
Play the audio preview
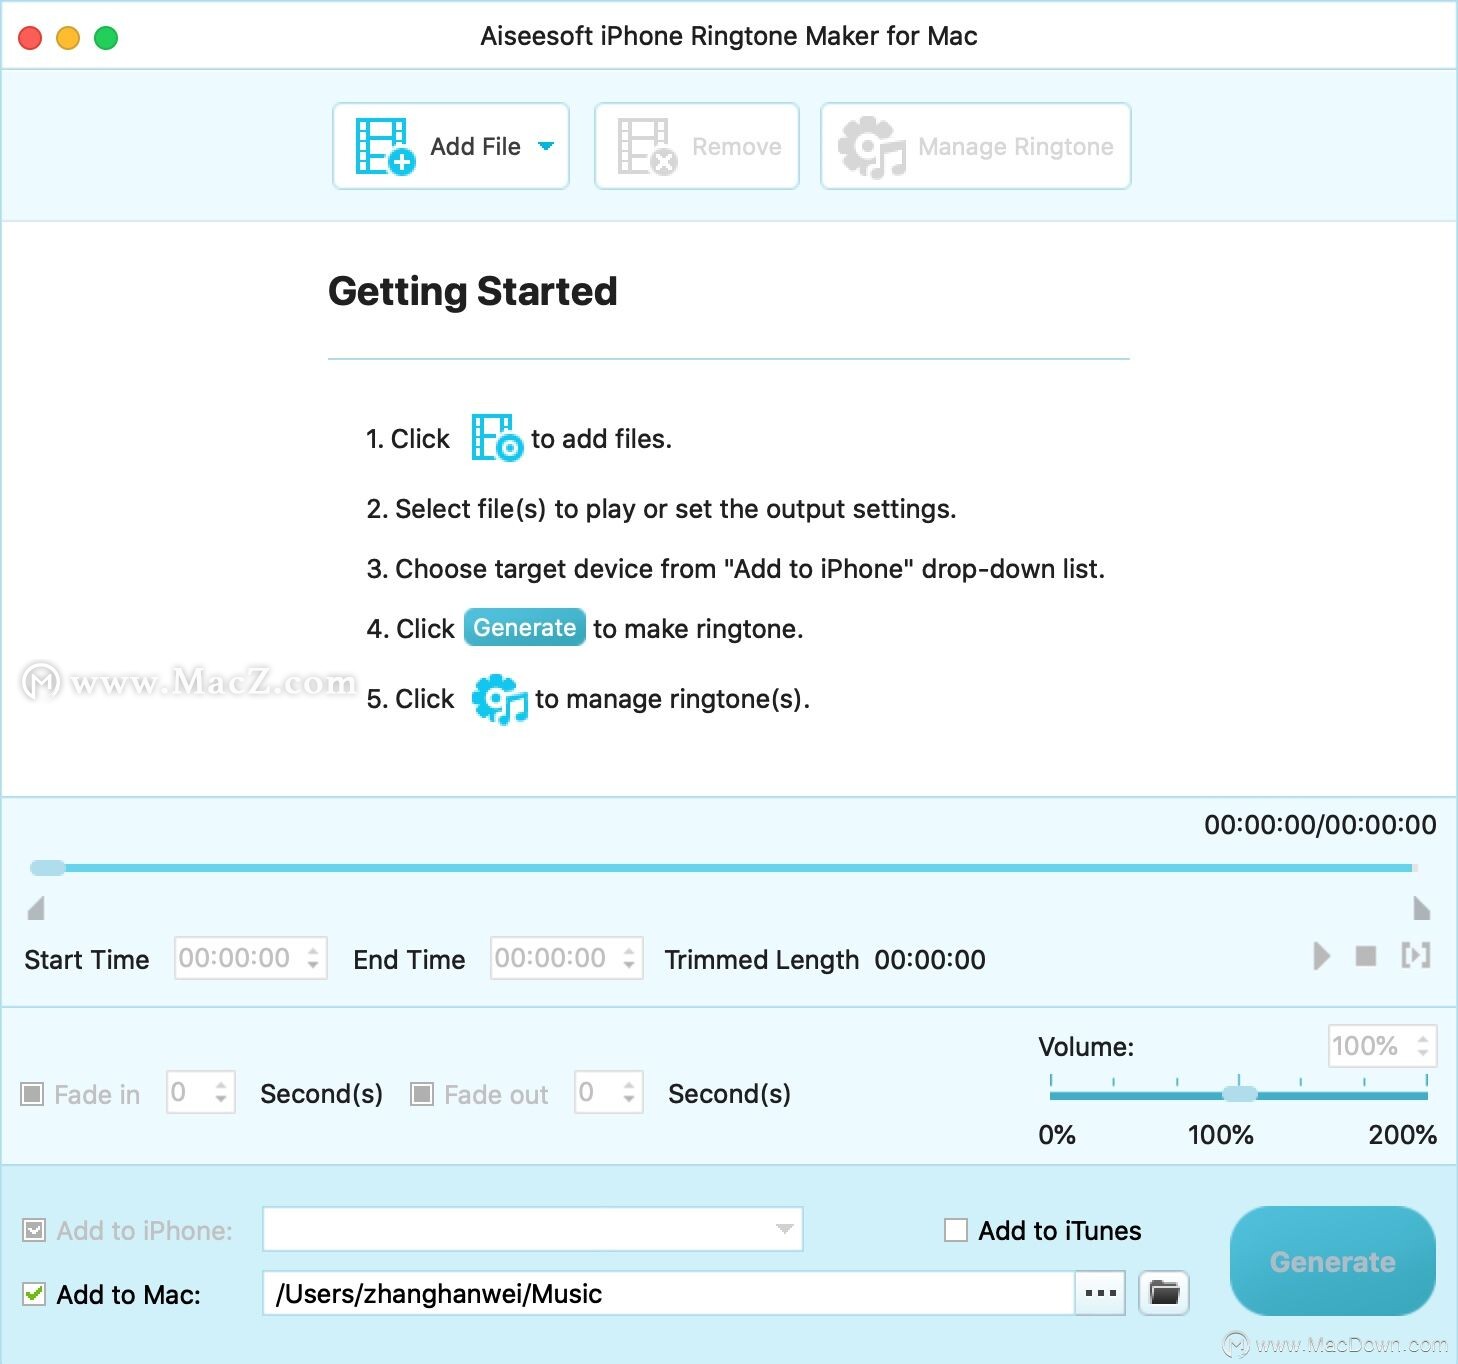tap(1322, 956)
